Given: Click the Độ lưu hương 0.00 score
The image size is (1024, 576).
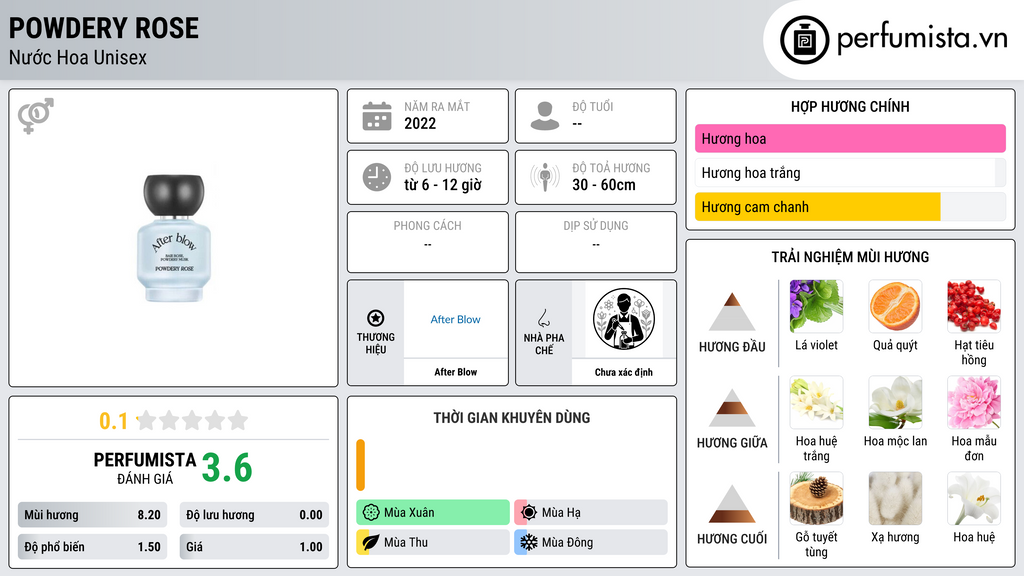Looking at the screenshot, I should 254,515.
